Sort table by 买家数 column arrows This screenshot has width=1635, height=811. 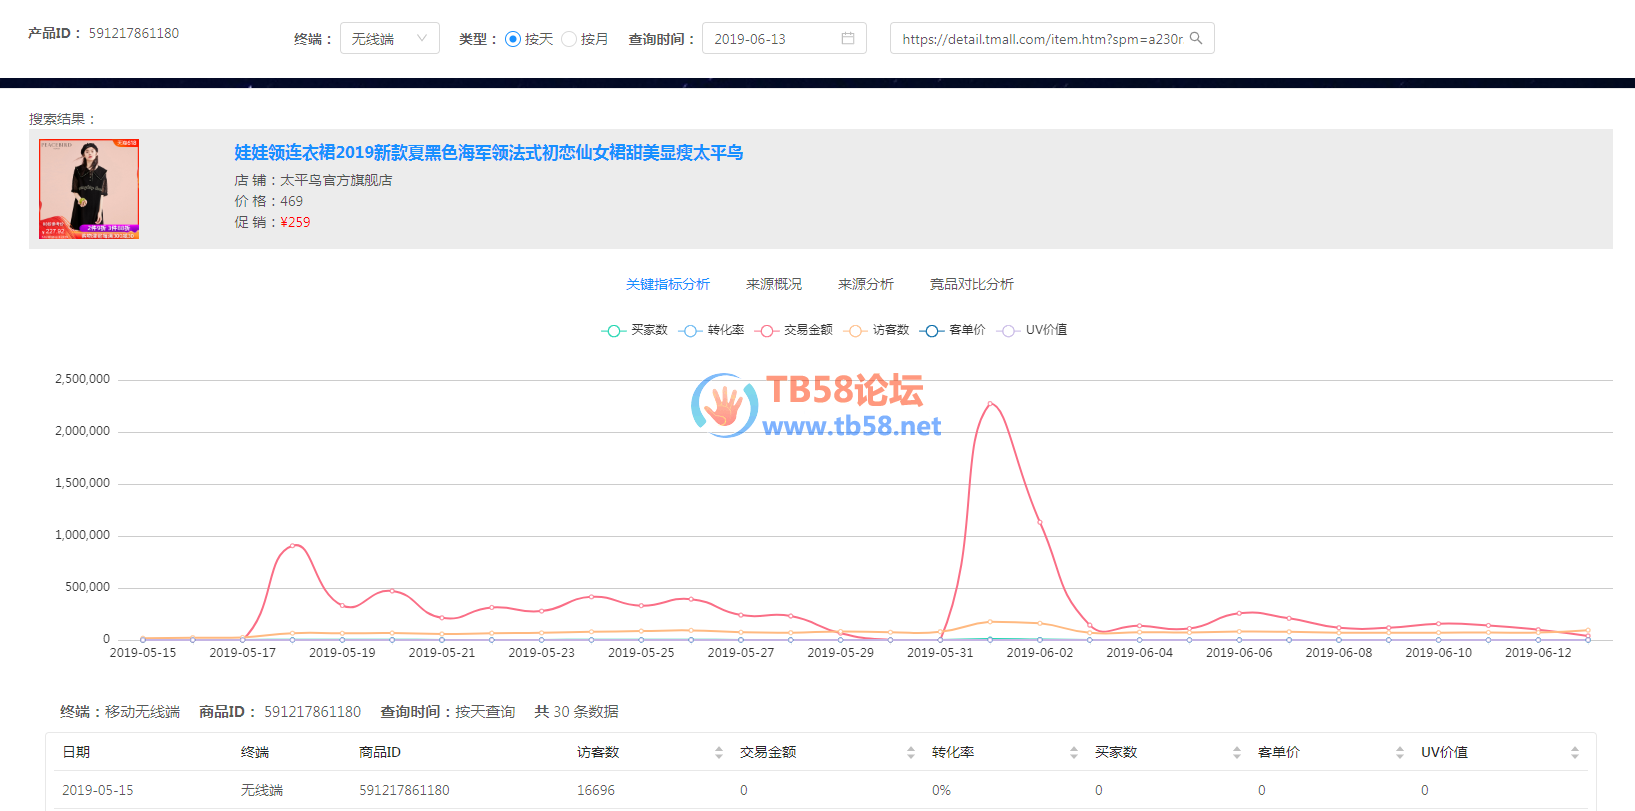click(1237, 753)
